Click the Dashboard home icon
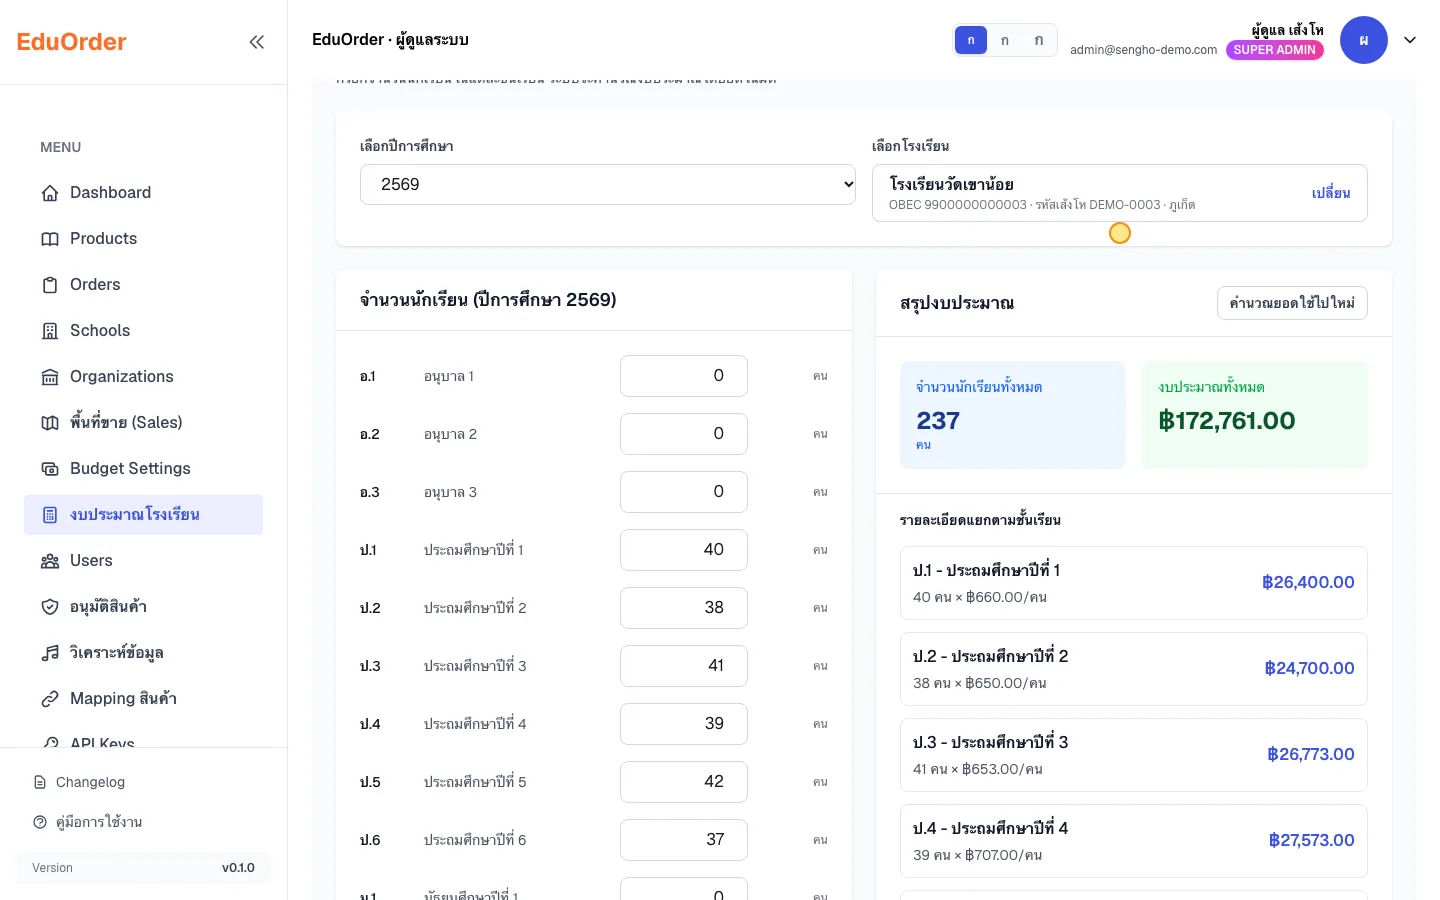 click(50, 193)
